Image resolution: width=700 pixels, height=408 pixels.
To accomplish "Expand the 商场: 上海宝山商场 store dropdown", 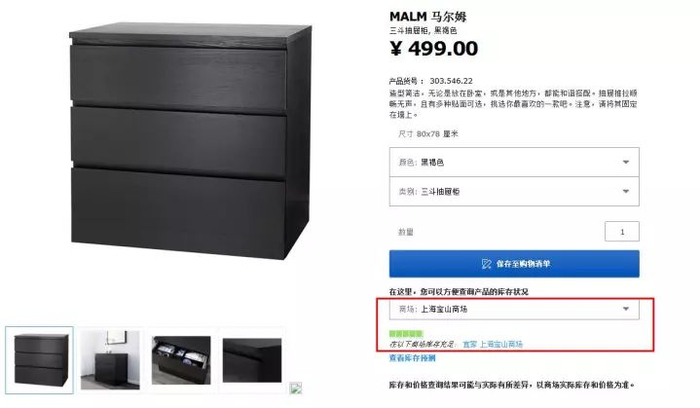I will (514, 309).
